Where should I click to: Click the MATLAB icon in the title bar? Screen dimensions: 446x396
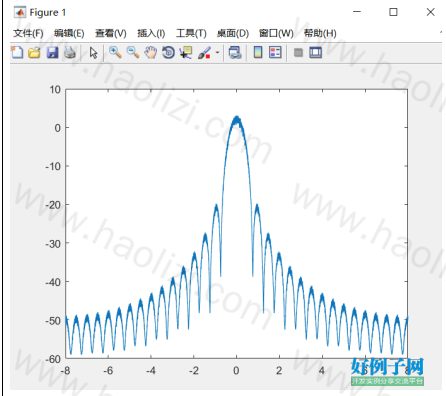(x=20, y=12)
